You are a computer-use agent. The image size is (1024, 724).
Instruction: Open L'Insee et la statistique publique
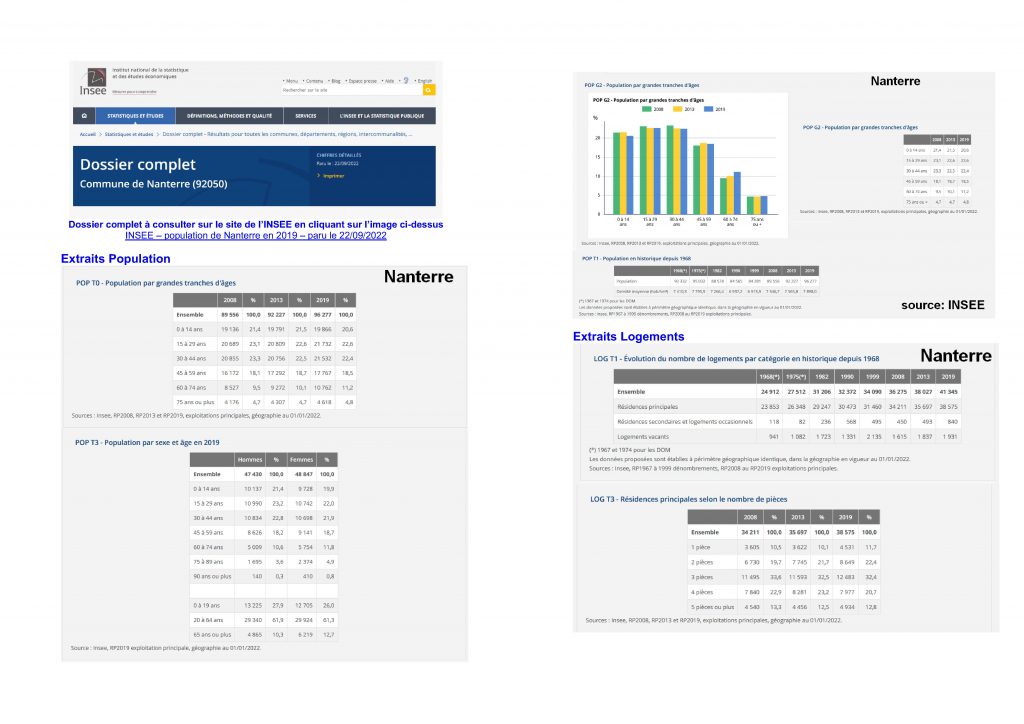click(381, 116)
